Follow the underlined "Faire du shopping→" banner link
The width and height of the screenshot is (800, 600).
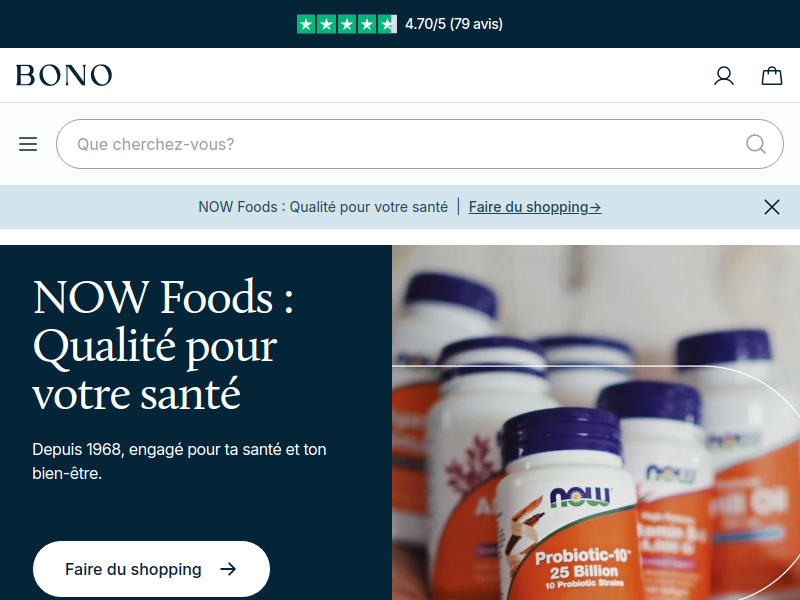[x=535, y=207]
